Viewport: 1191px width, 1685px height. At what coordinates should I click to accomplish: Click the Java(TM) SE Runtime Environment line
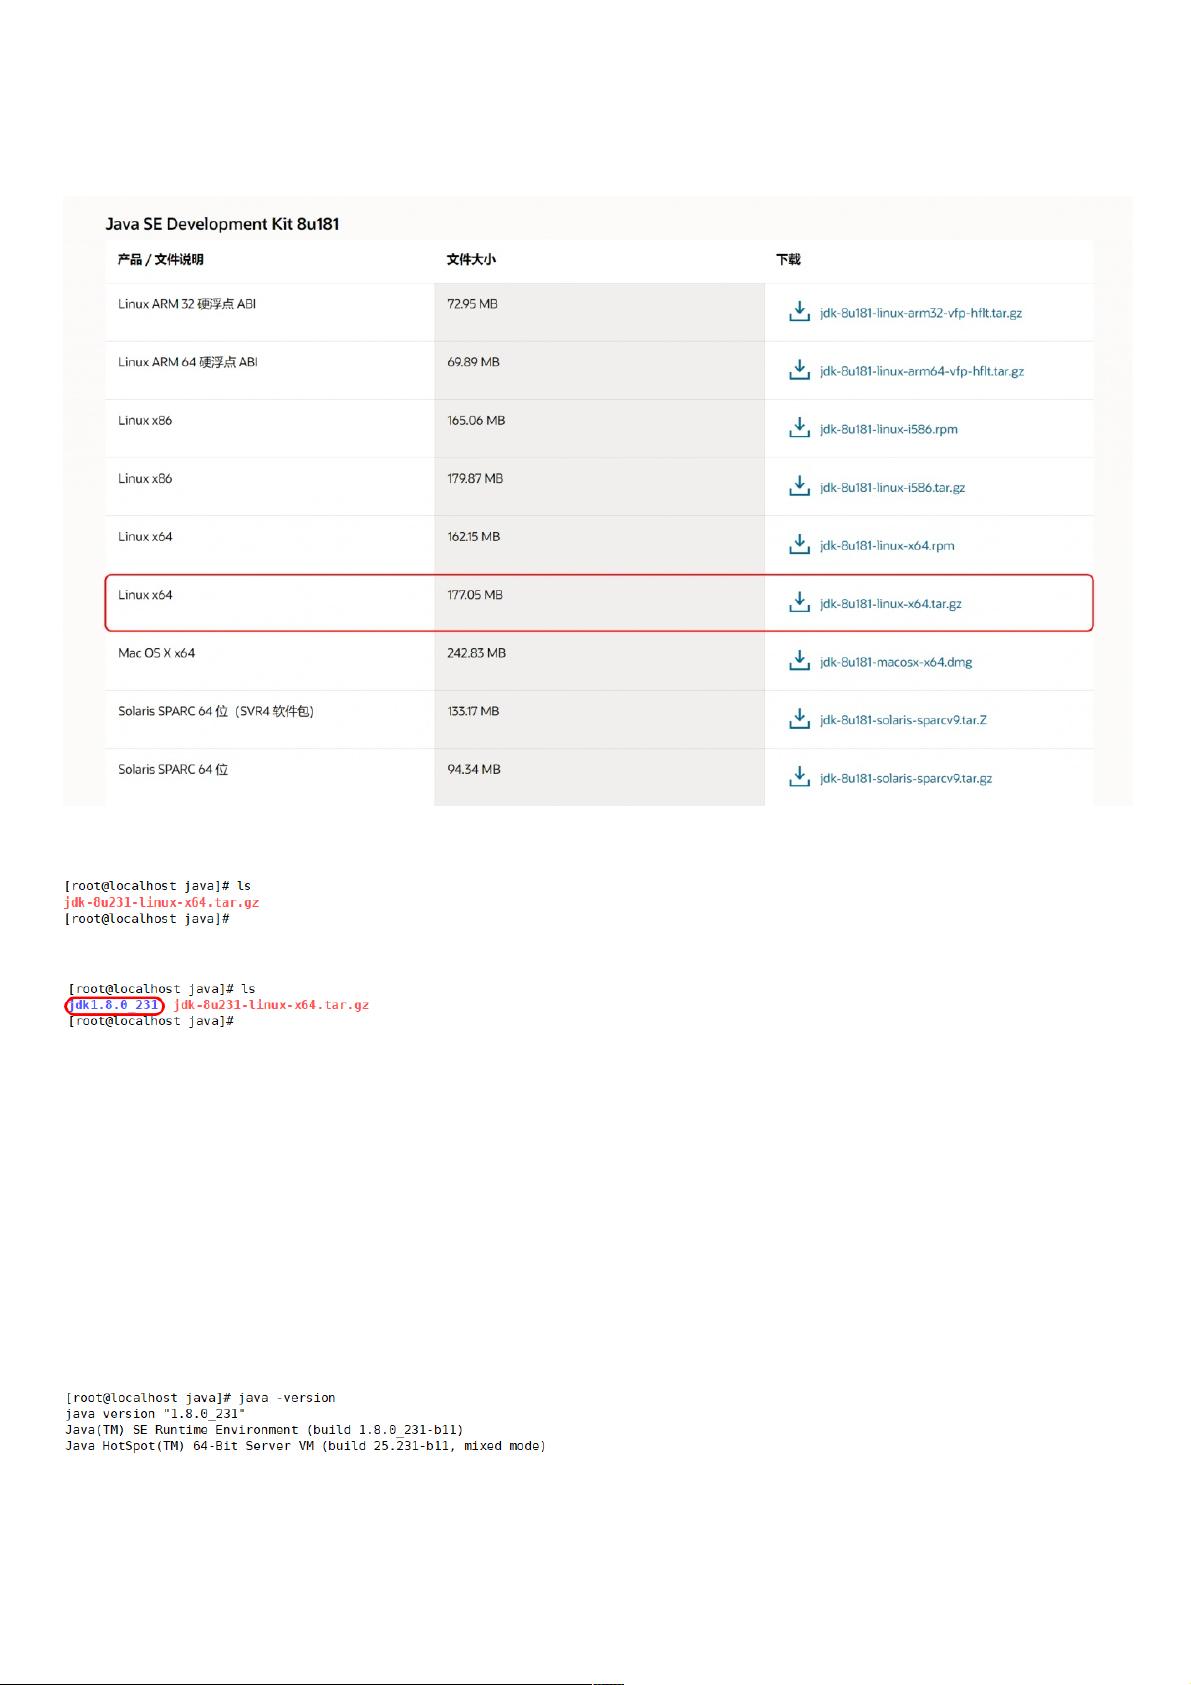(265, 1430)
